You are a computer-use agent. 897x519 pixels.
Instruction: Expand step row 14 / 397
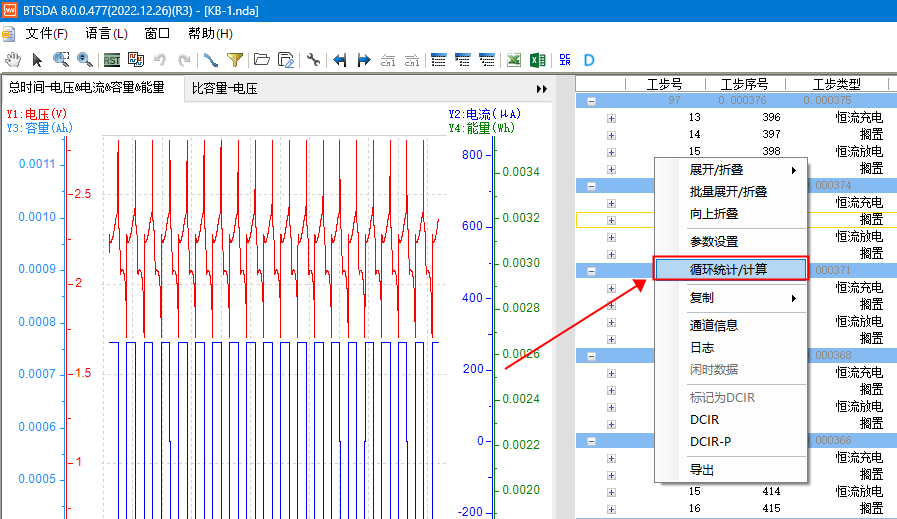pos(612,136)
